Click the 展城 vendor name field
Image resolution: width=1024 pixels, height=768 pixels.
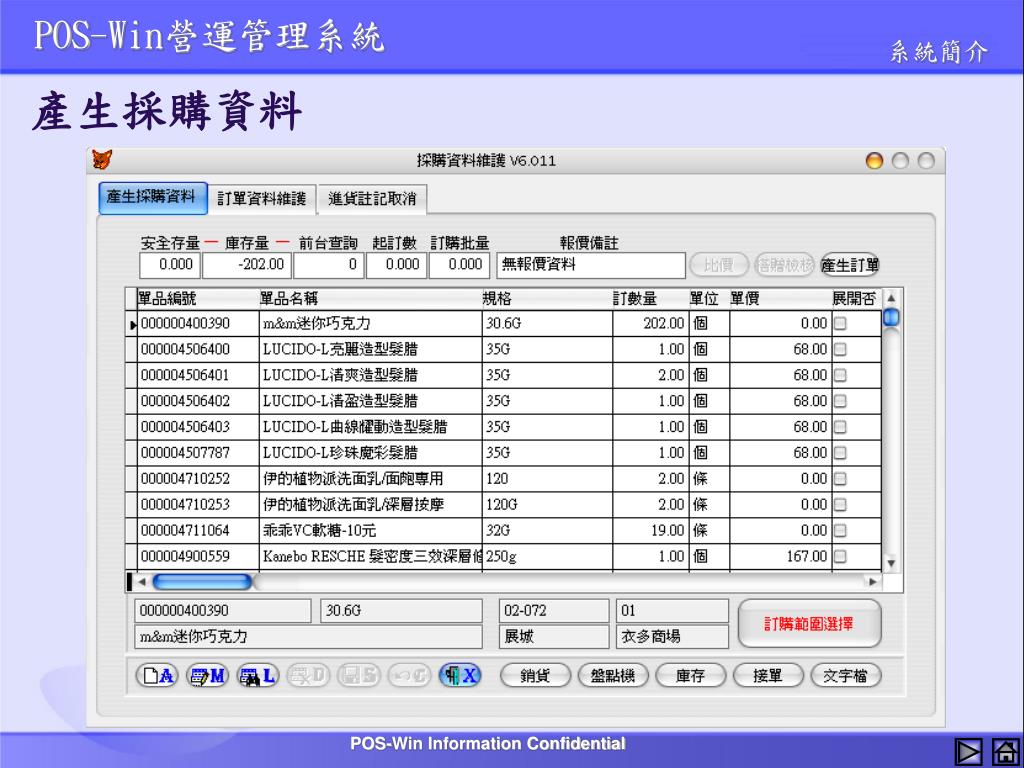(554, 636)
